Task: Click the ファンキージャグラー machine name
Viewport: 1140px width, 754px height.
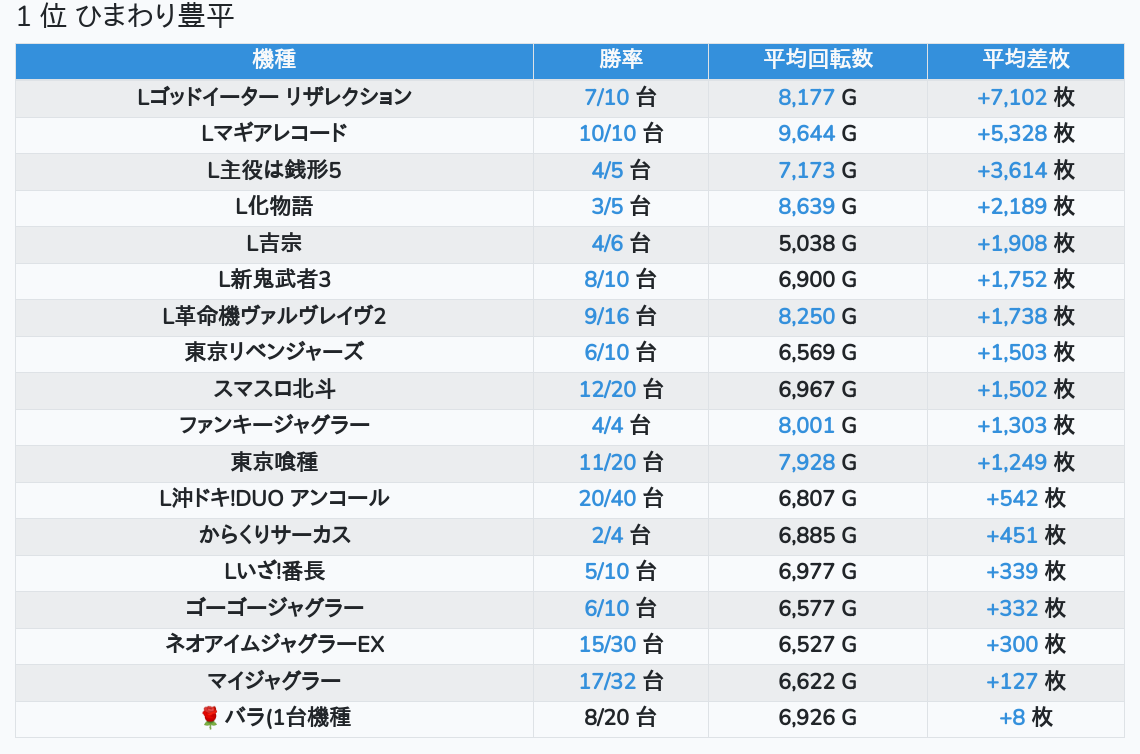Action: point(274,425)
